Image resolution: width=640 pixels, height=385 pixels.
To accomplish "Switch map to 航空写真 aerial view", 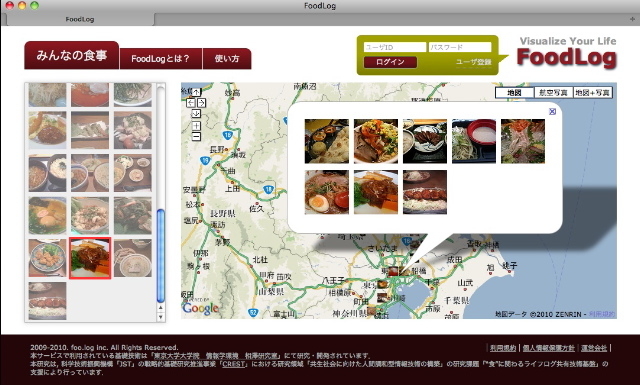I will 553,93.
